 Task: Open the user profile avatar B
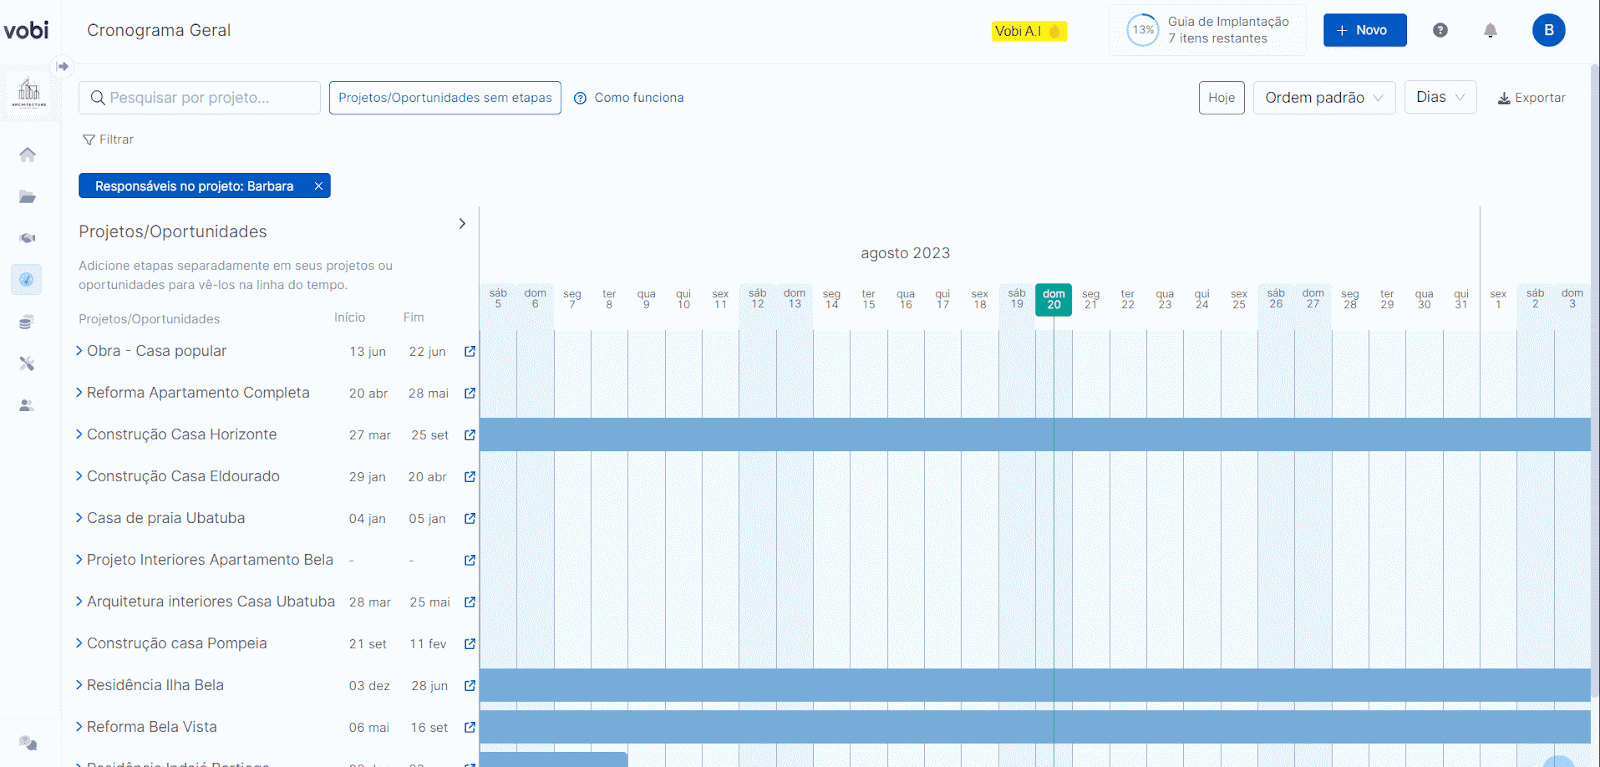(1549, 30)
